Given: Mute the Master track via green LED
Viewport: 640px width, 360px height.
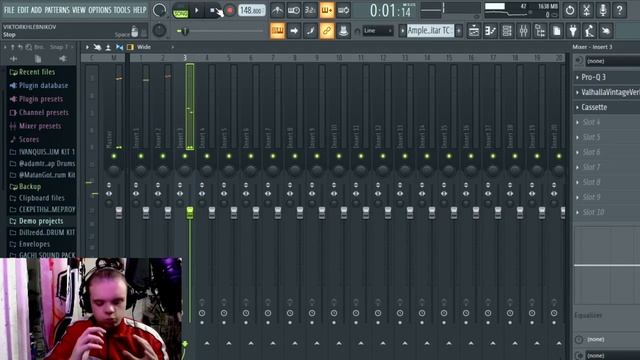Looking at the screenshot, I should (x=114, y=156).
